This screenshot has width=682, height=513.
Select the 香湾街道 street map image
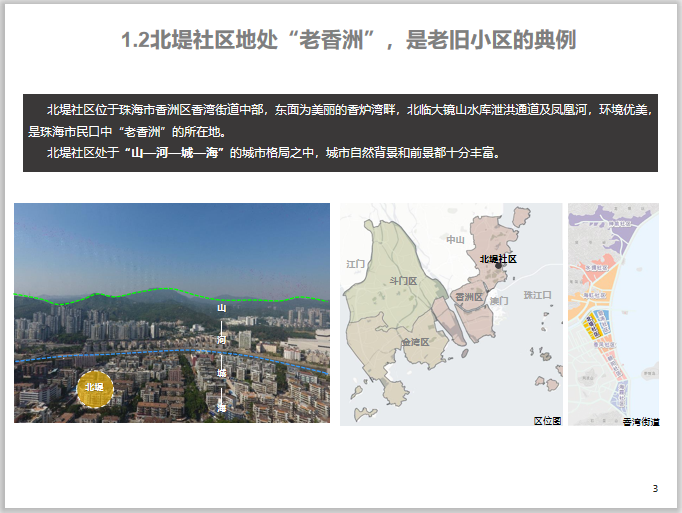pyautogui.click(x=613, y=313)
